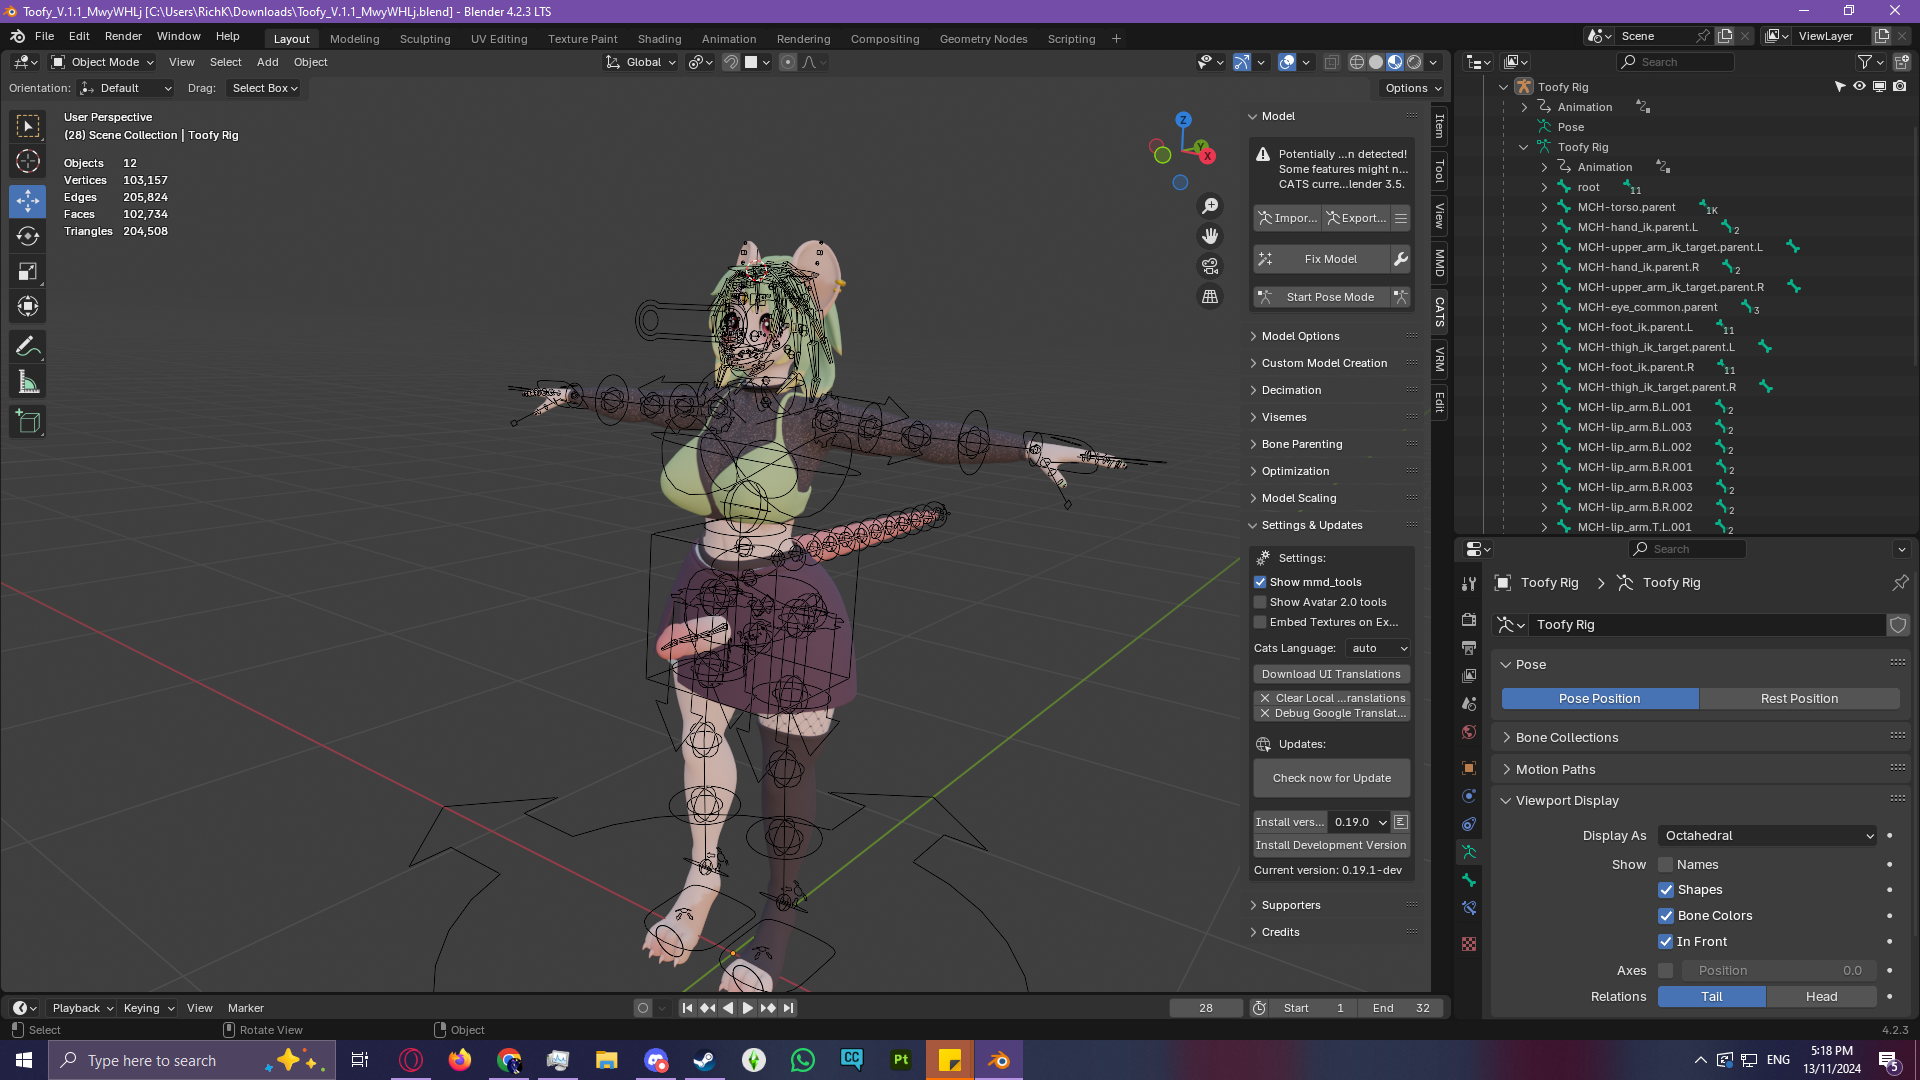This screenshot has width=1920, height=1080.
Task: Play the animation forward
Action: point(748,1008)
